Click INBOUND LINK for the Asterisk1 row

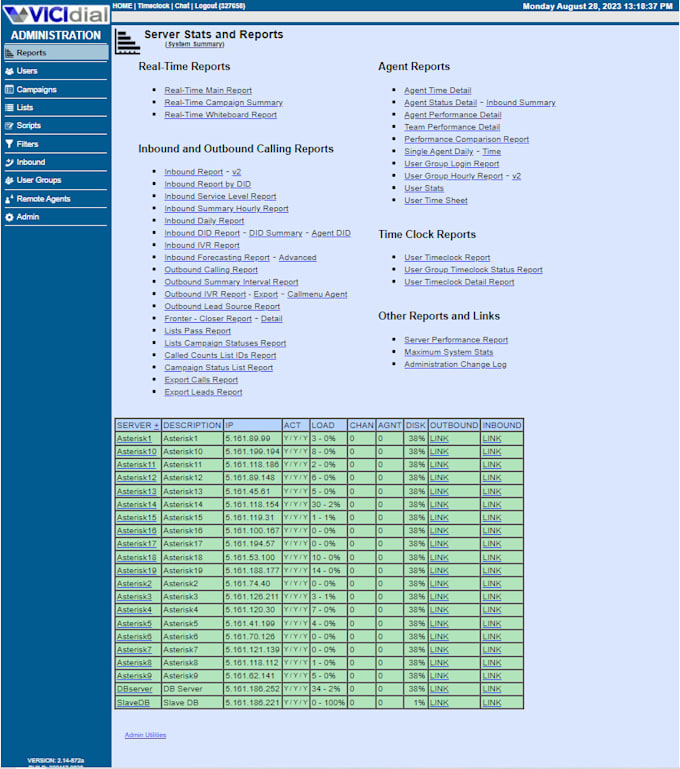coord(492,438)
